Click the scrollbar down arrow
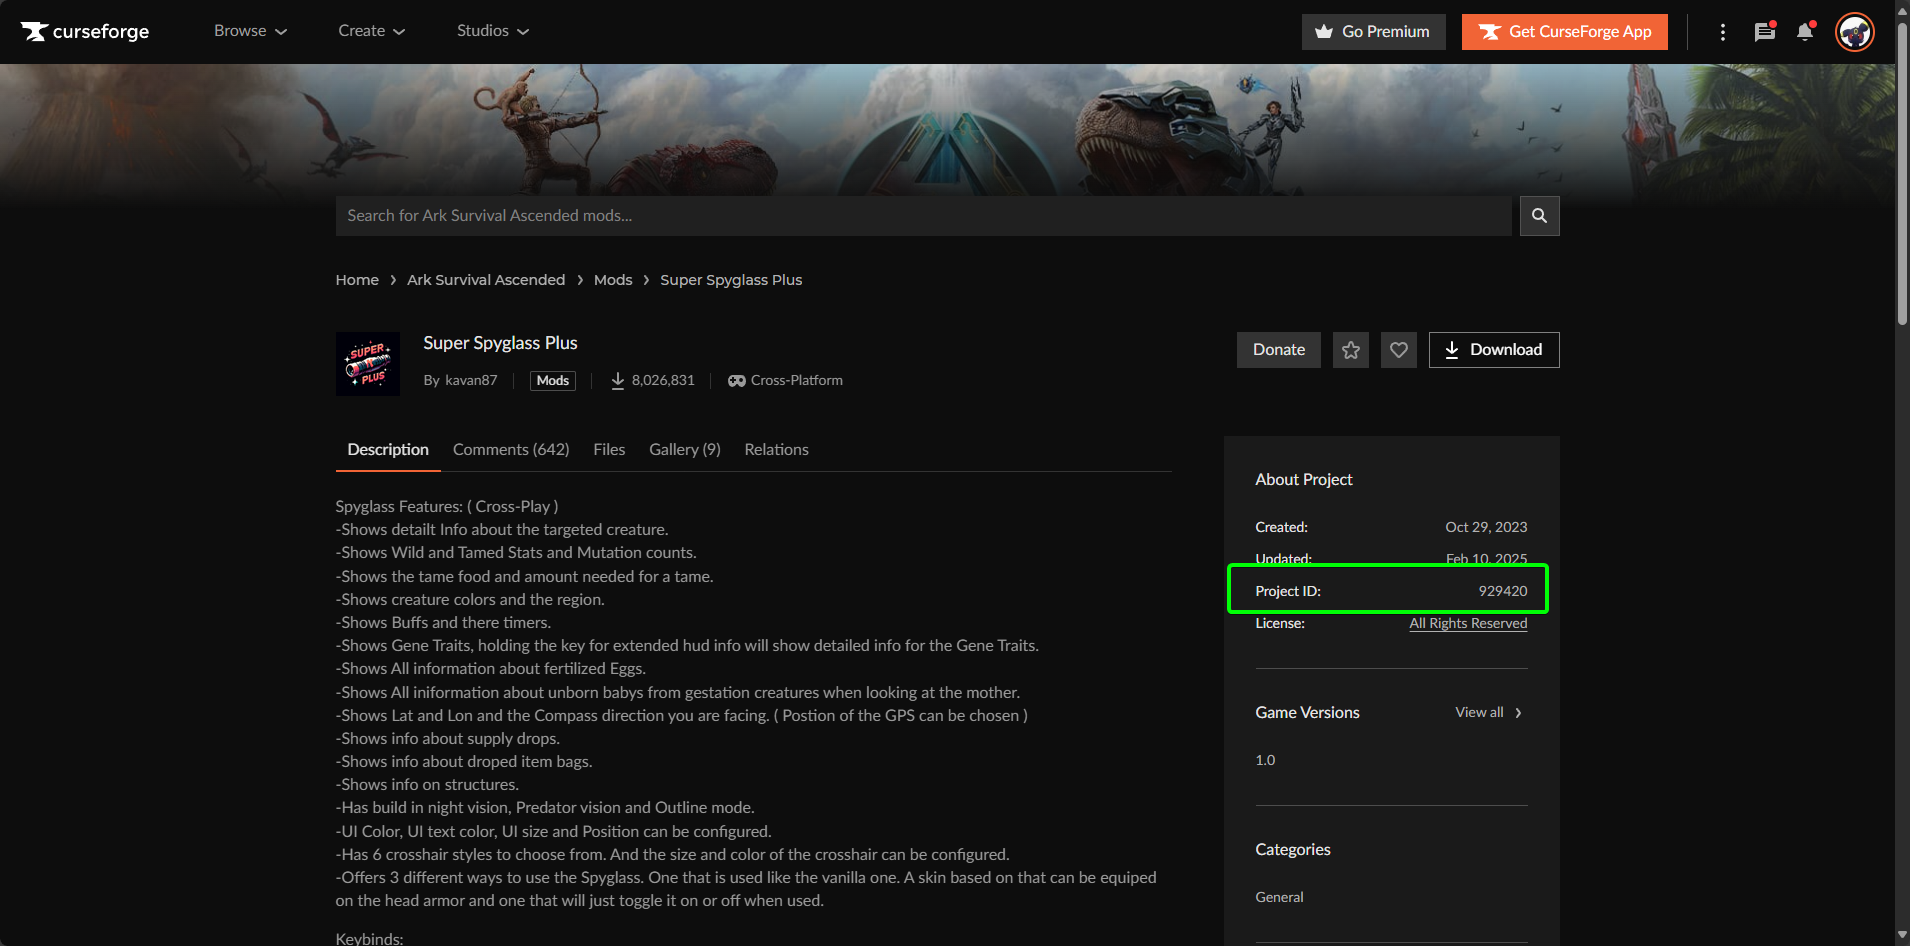 click(1902, 935)
